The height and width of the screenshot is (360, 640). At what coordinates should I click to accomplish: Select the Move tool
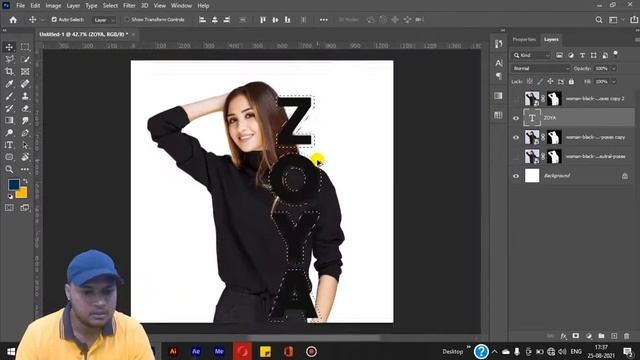click(x=9, y=47)
